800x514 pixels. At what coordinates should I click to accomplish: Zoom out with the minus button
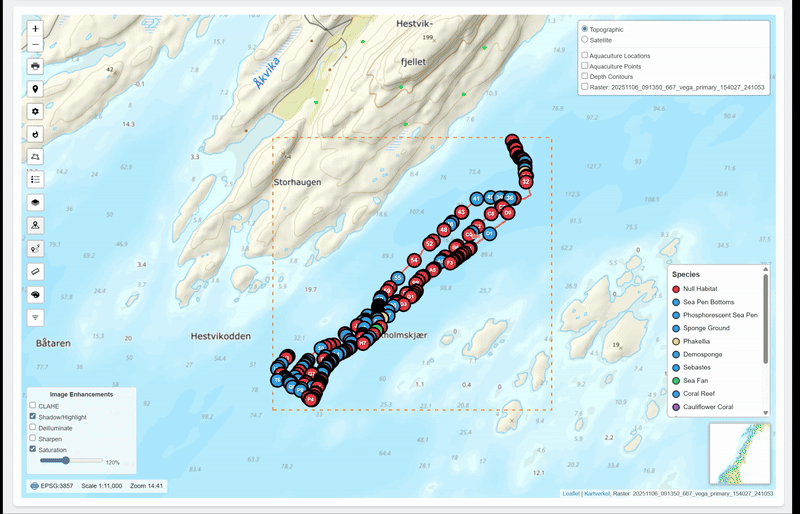[x=35, y=44]
